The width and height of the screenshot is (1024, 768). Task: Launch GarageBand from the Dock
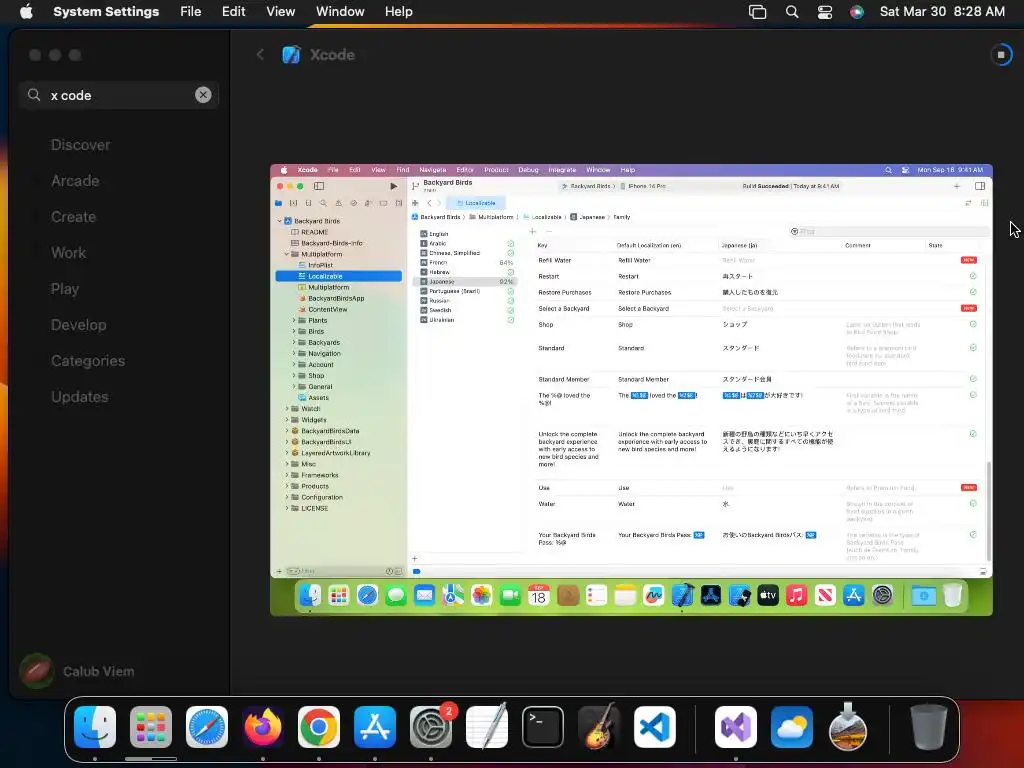(x=599, y=727)
